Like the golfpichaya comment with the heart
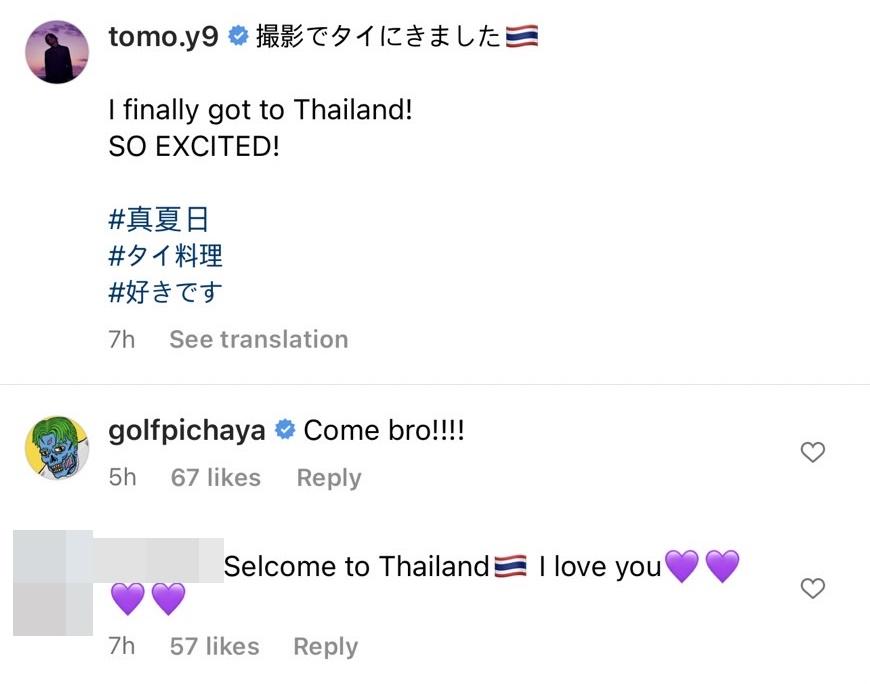Screen dimensions: 870x684 click(813, 453)
